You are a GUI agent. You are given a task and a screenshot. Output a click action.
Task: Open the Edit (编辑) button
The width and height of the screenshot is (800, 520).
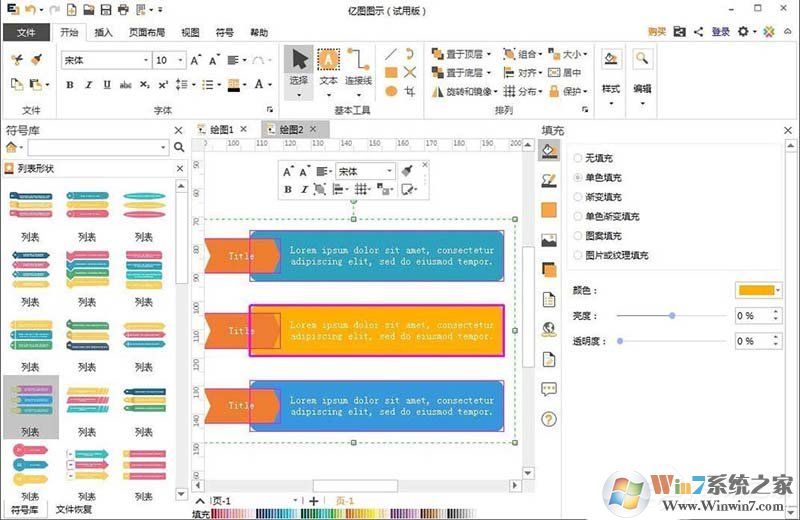tap(642, 77)
